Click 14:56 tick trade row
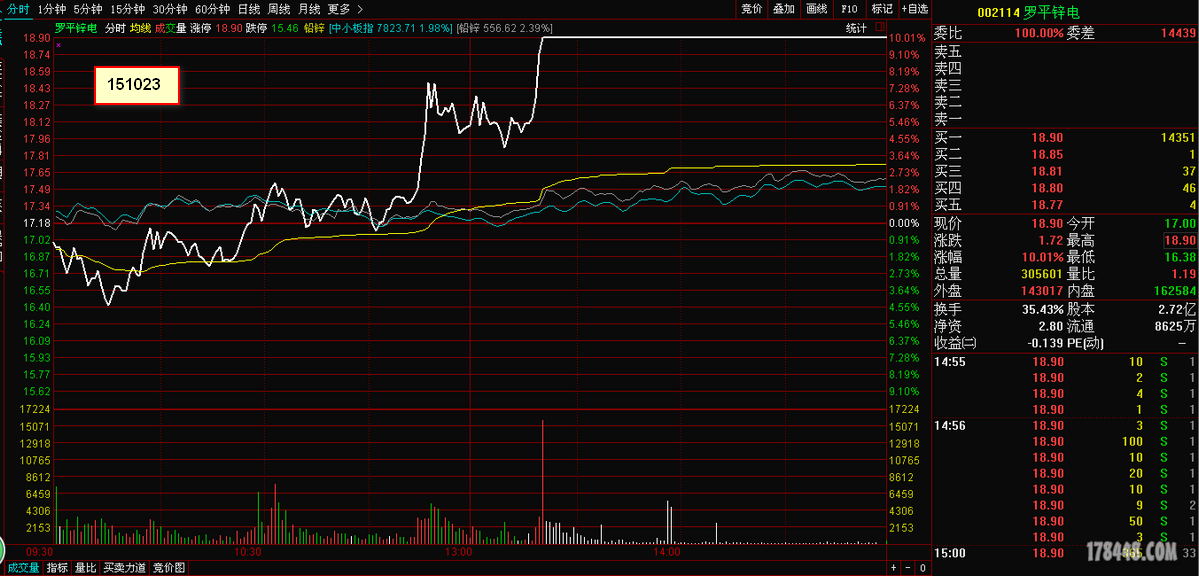Screen dimensions: 1199x576 tap(1064, 426)
